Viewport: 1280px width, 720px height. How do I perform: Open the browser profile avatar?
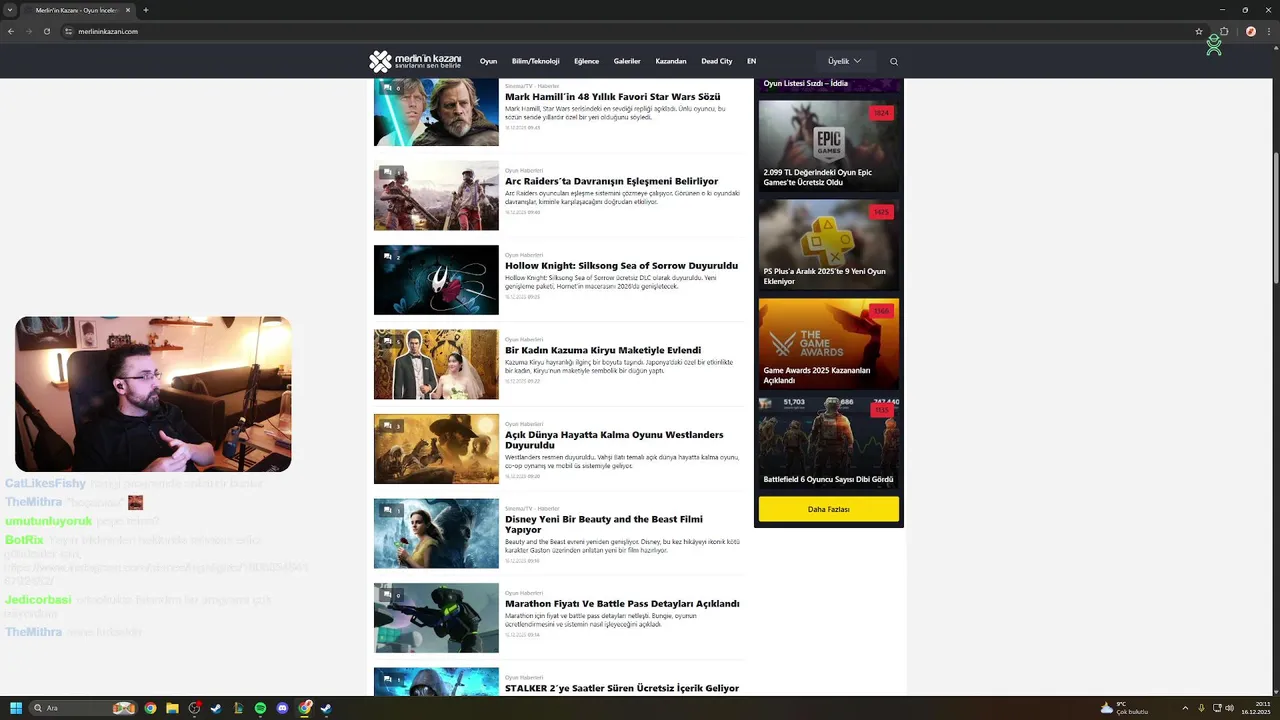[x=1251, y=31]
